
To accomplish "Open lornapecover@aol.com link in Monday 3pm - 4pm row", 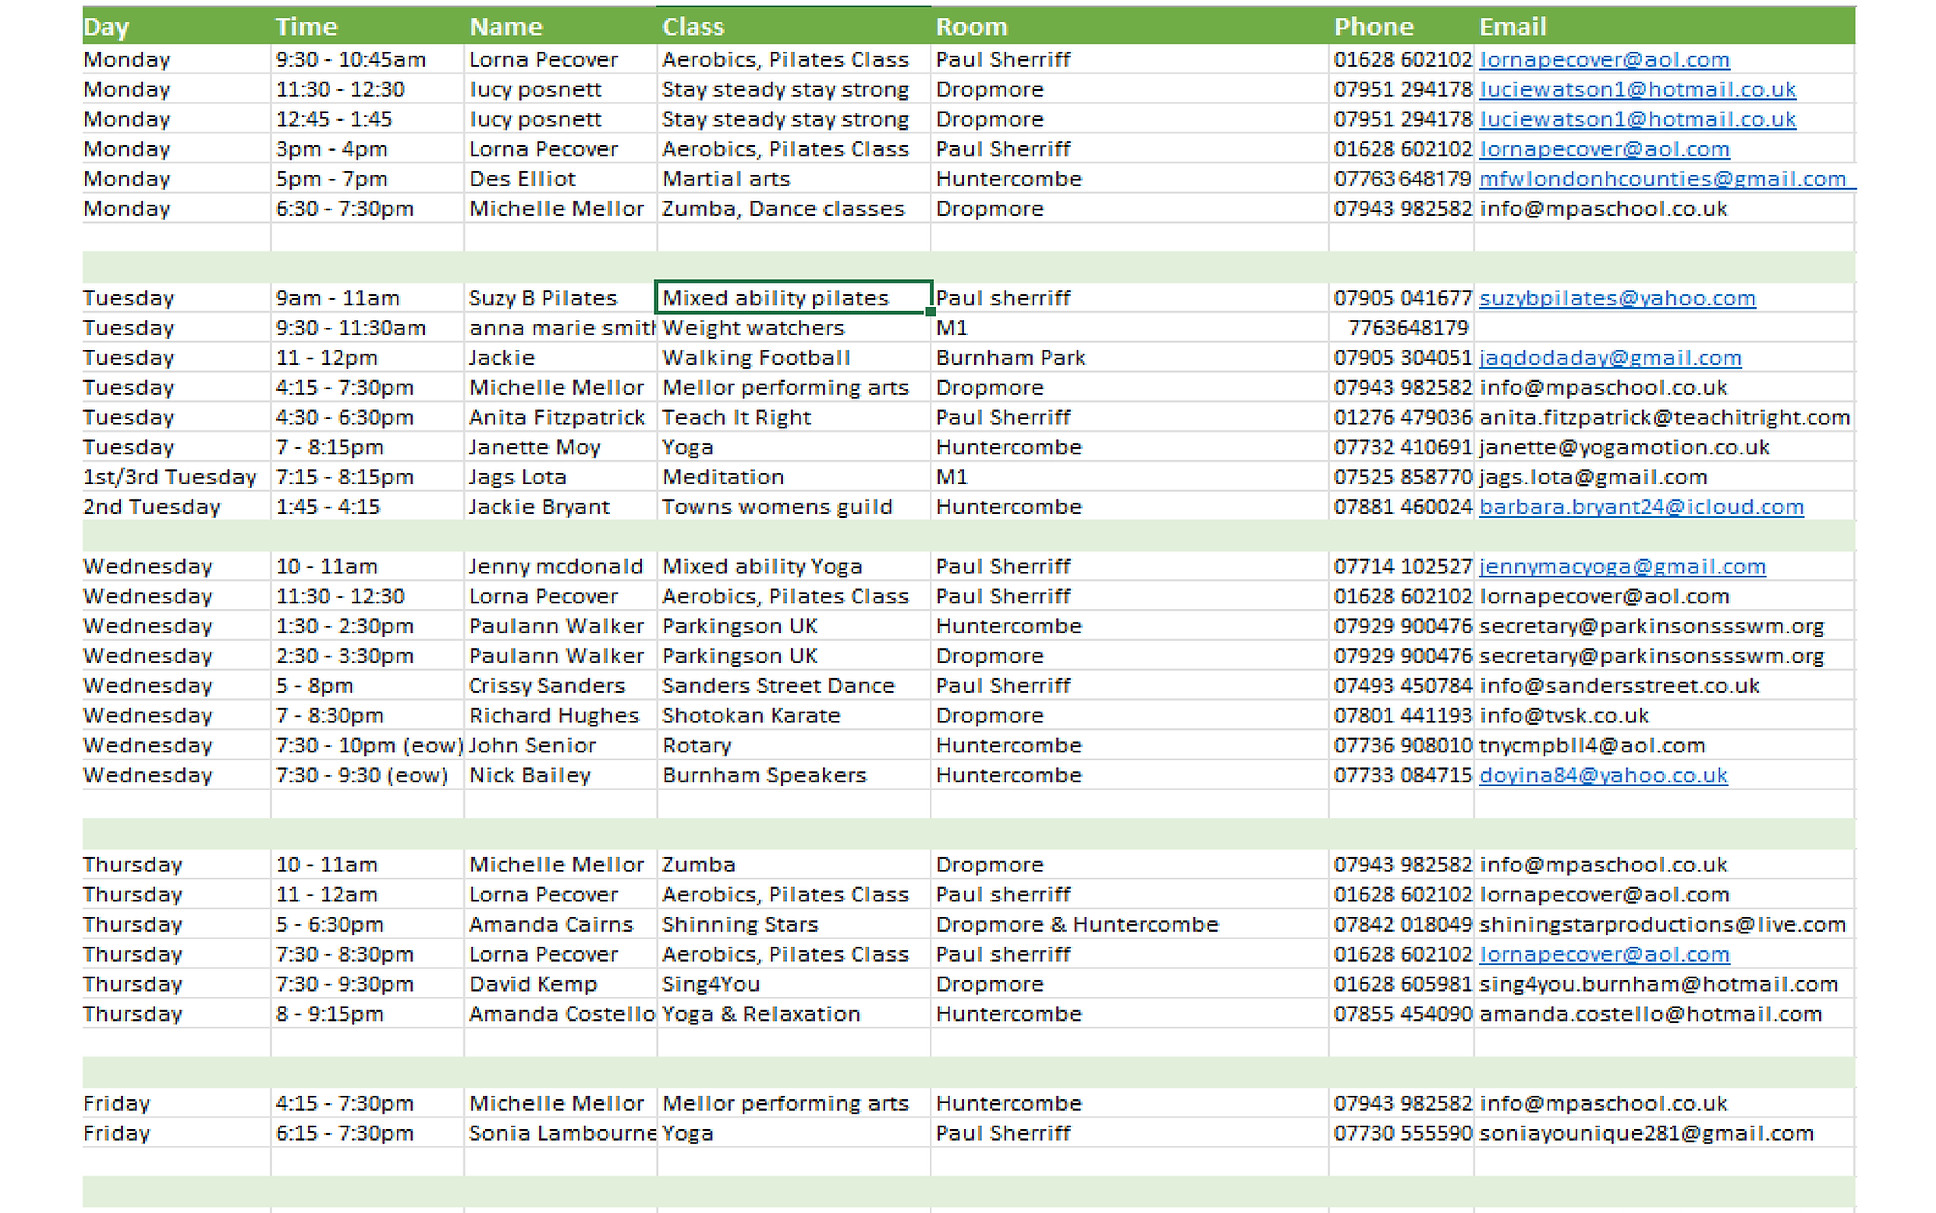I will [1604, 149].
